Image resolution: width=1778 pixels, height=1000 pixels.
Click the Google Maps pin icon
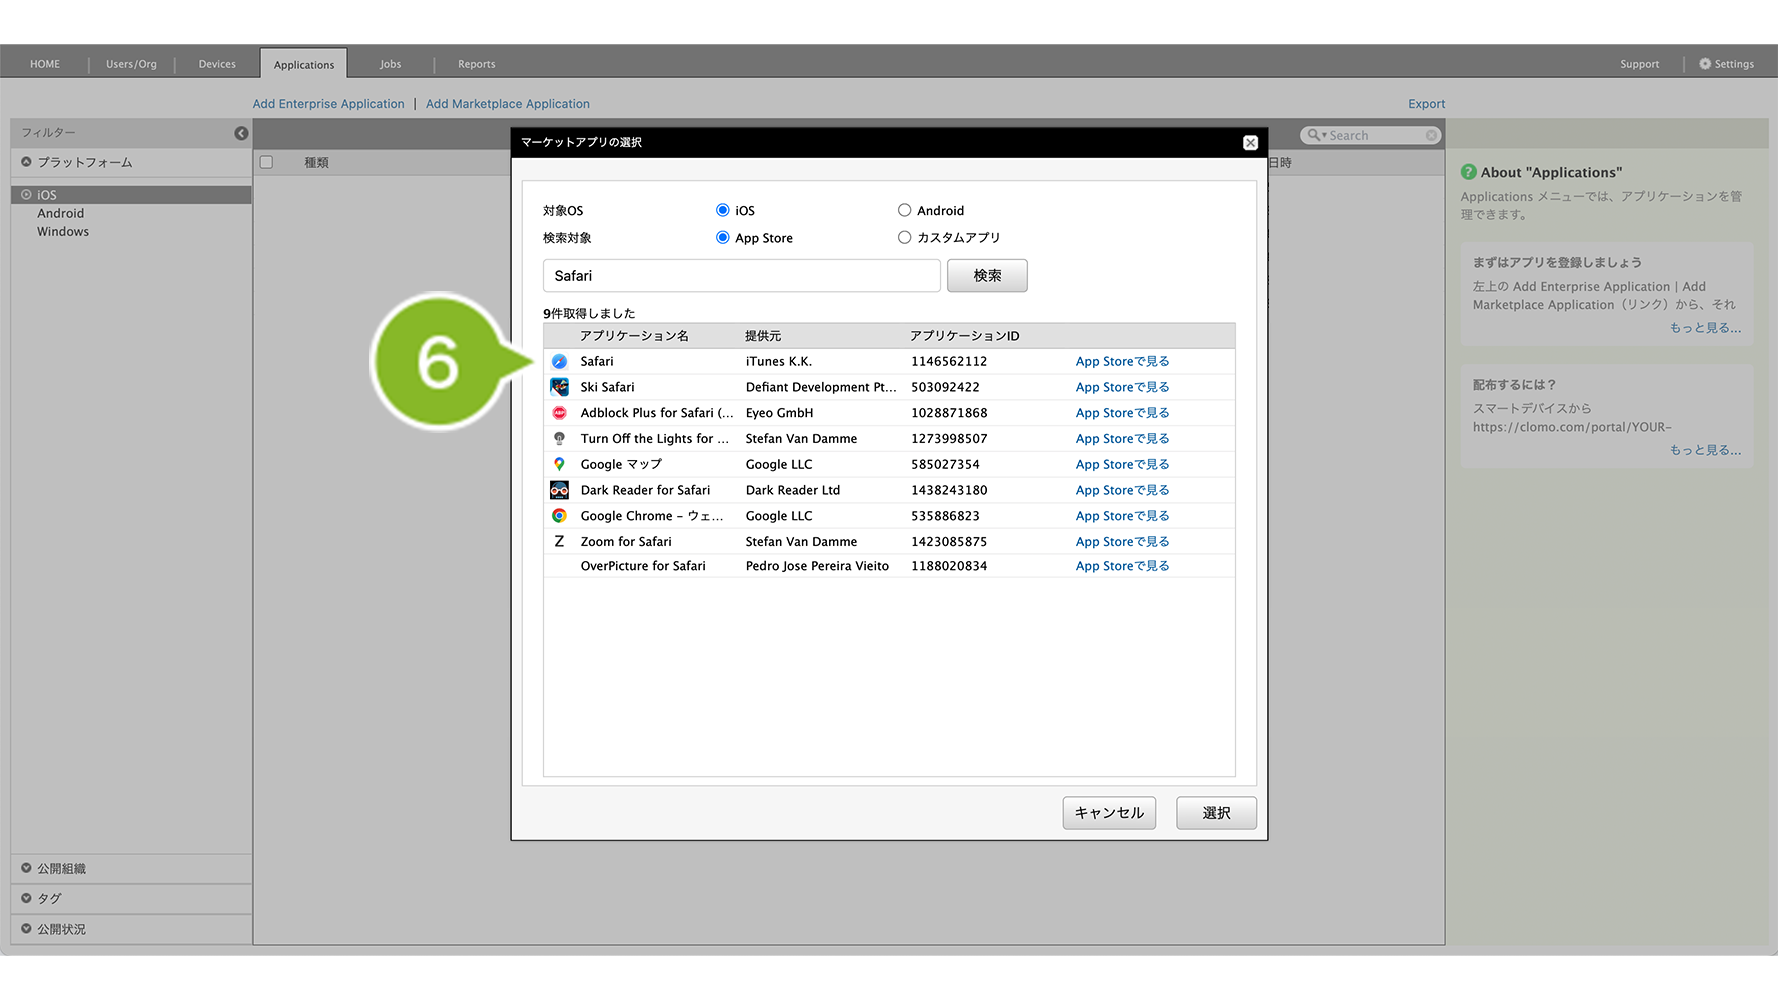559,464
